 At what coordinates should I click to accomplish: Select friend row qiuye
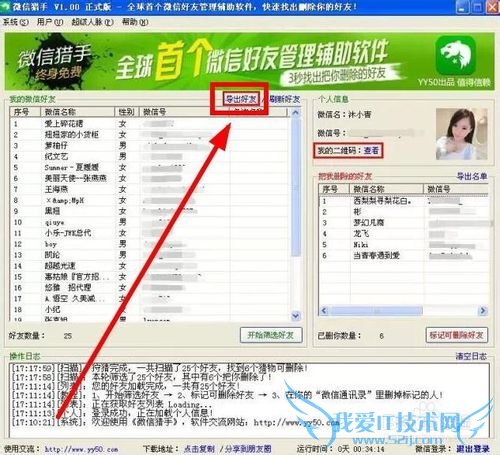point(150,222)
